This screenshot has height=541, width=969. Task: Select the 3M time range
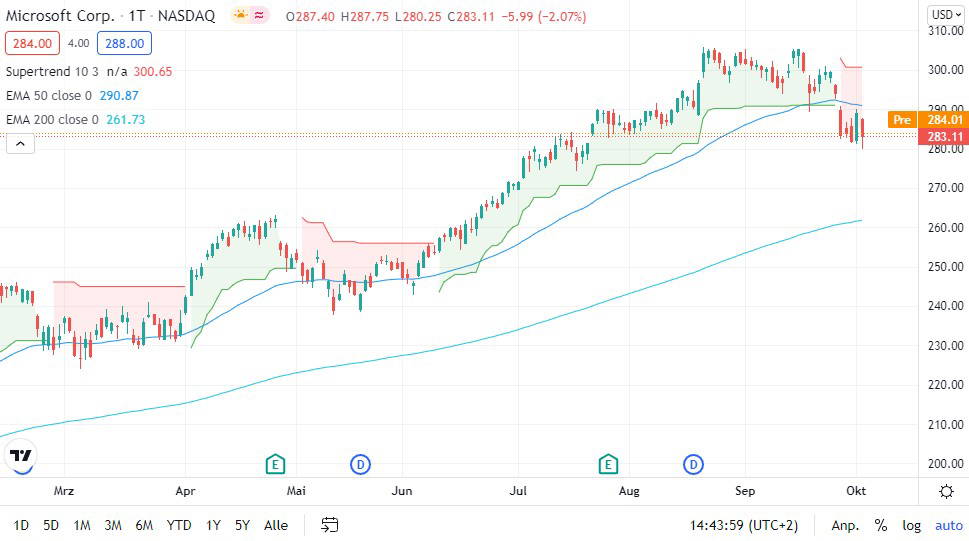(112, 525)
